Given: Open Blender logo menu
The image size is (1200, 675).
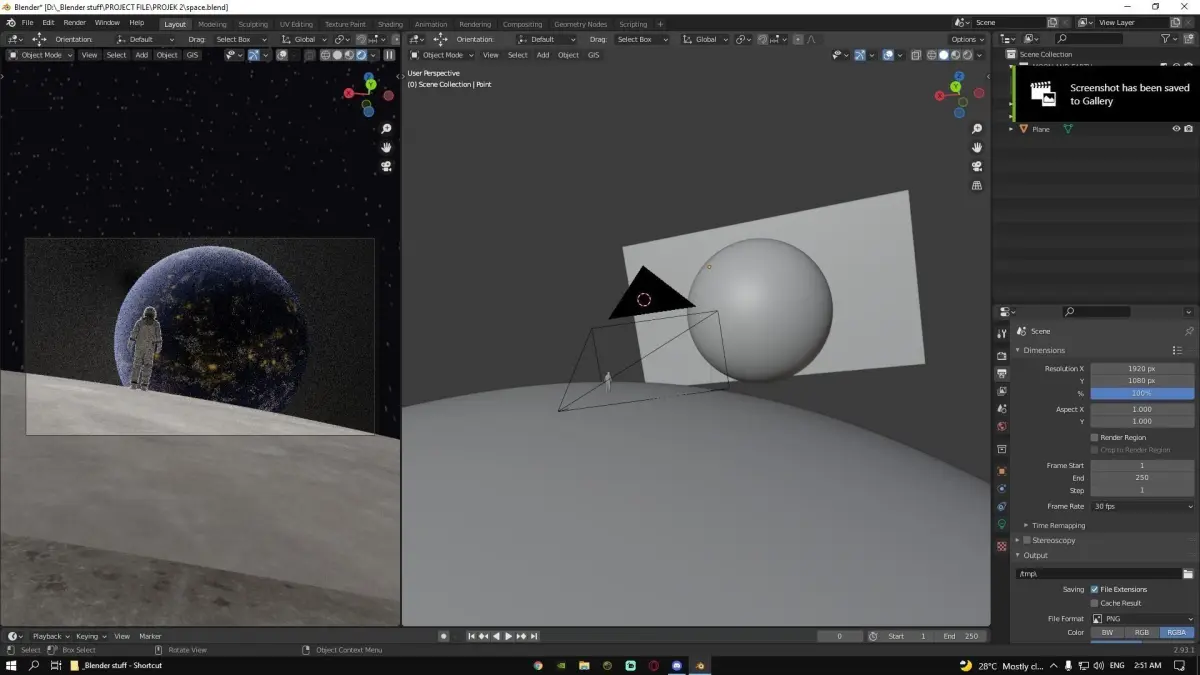Looking at the screenshot, I should pos(10,23).
